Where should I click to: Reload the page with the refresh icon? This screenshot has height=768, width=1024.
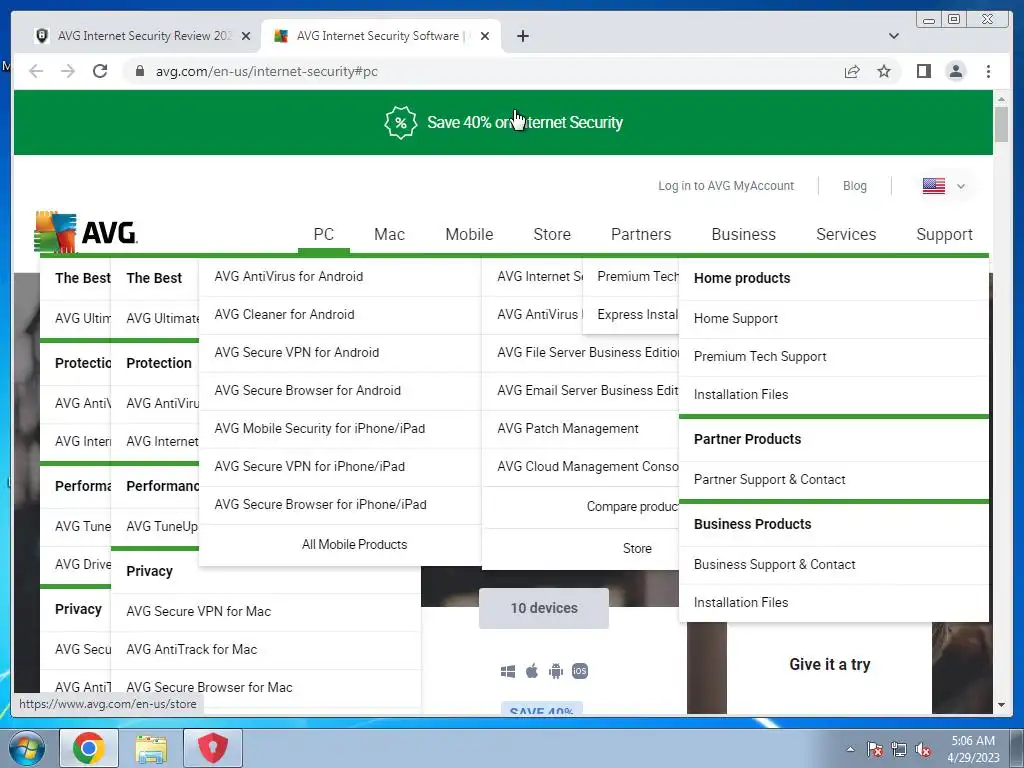pos(100,71)
